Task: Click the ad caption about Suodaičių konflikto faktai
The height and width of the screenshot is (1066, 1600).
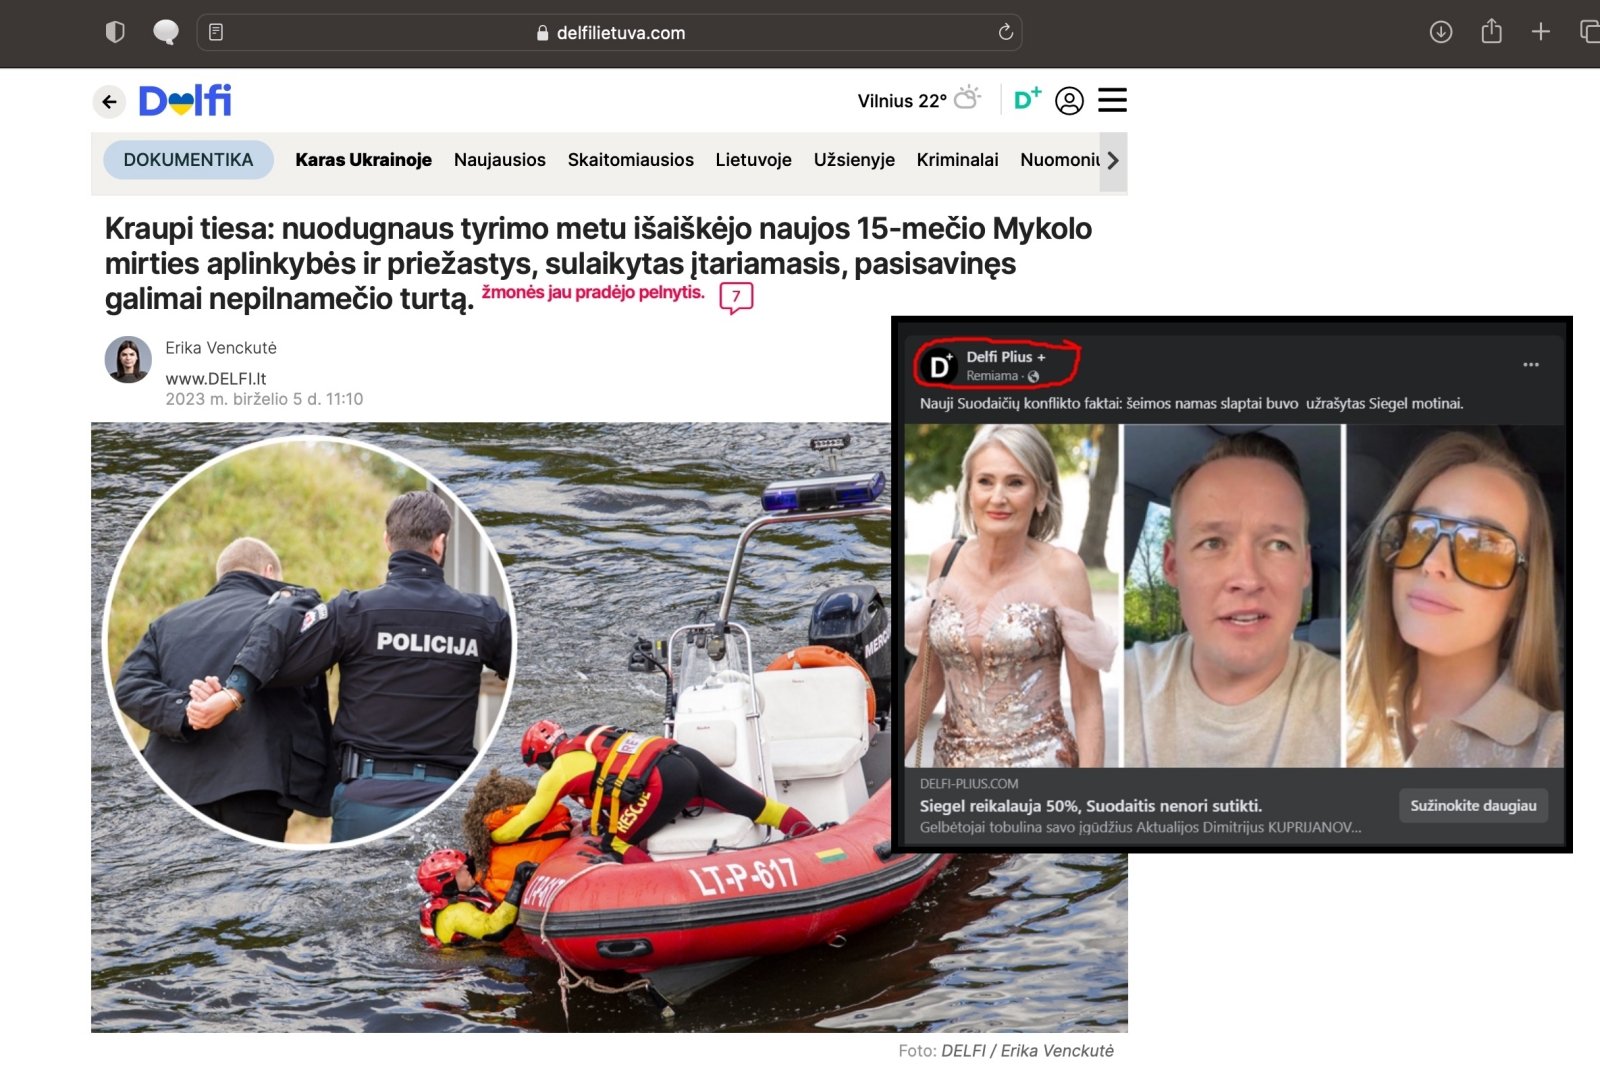Action: pos(1191,404)
